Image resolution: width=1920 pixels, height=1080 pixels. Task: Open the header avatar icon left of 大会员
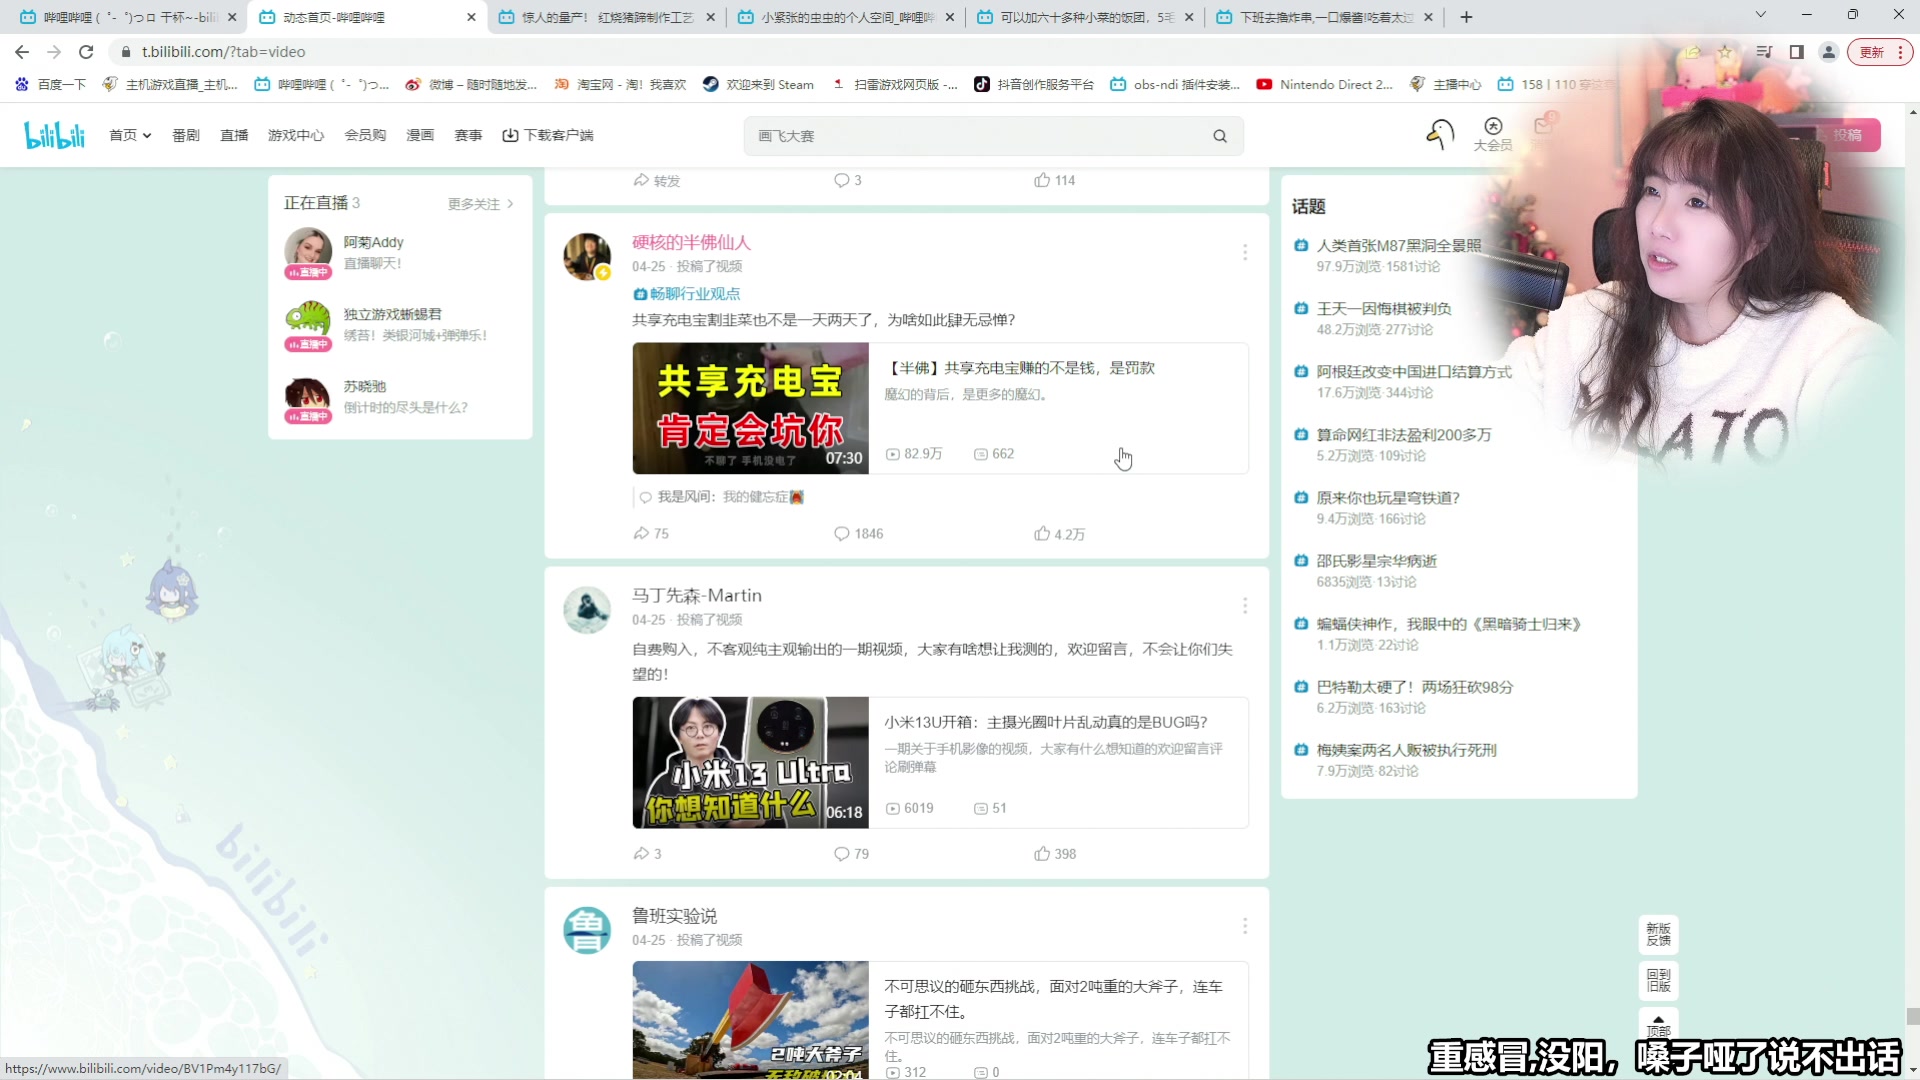point(1439,134)
